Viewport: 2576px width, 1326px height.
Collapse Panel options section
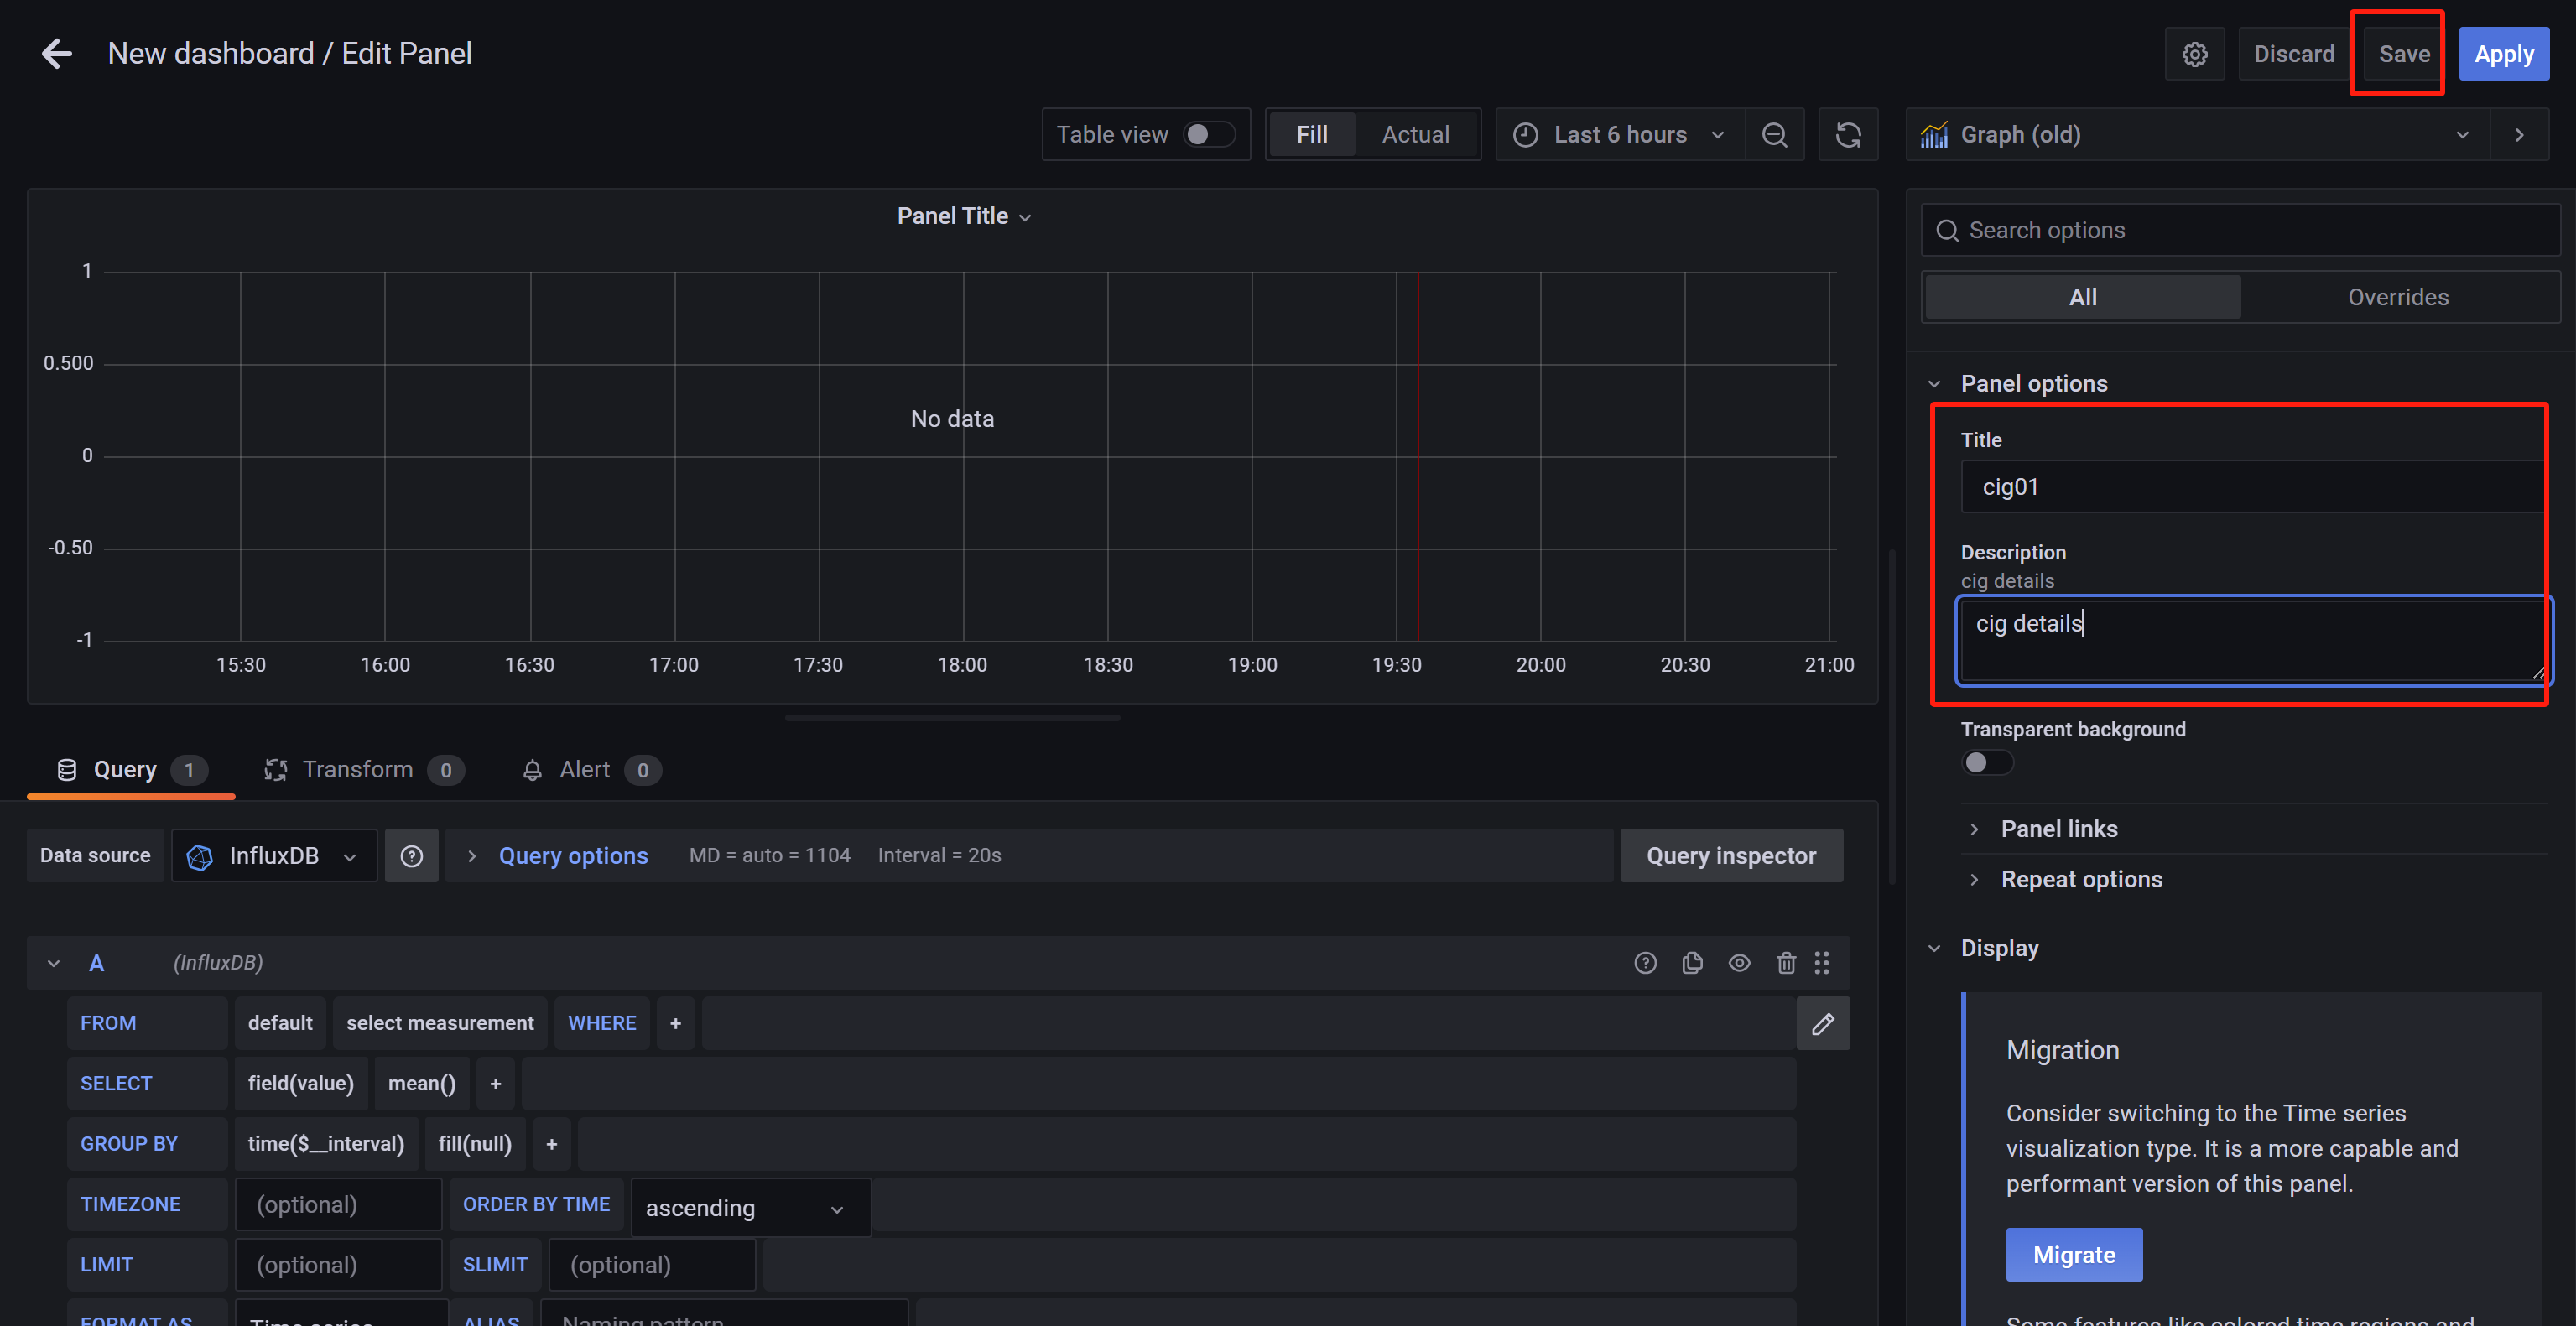(2033, 383)
